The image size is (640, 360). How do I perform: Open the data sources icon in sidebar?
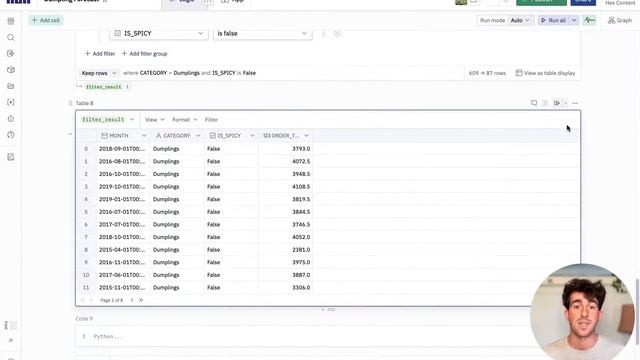pyautogui.click(x=11, y=53)
